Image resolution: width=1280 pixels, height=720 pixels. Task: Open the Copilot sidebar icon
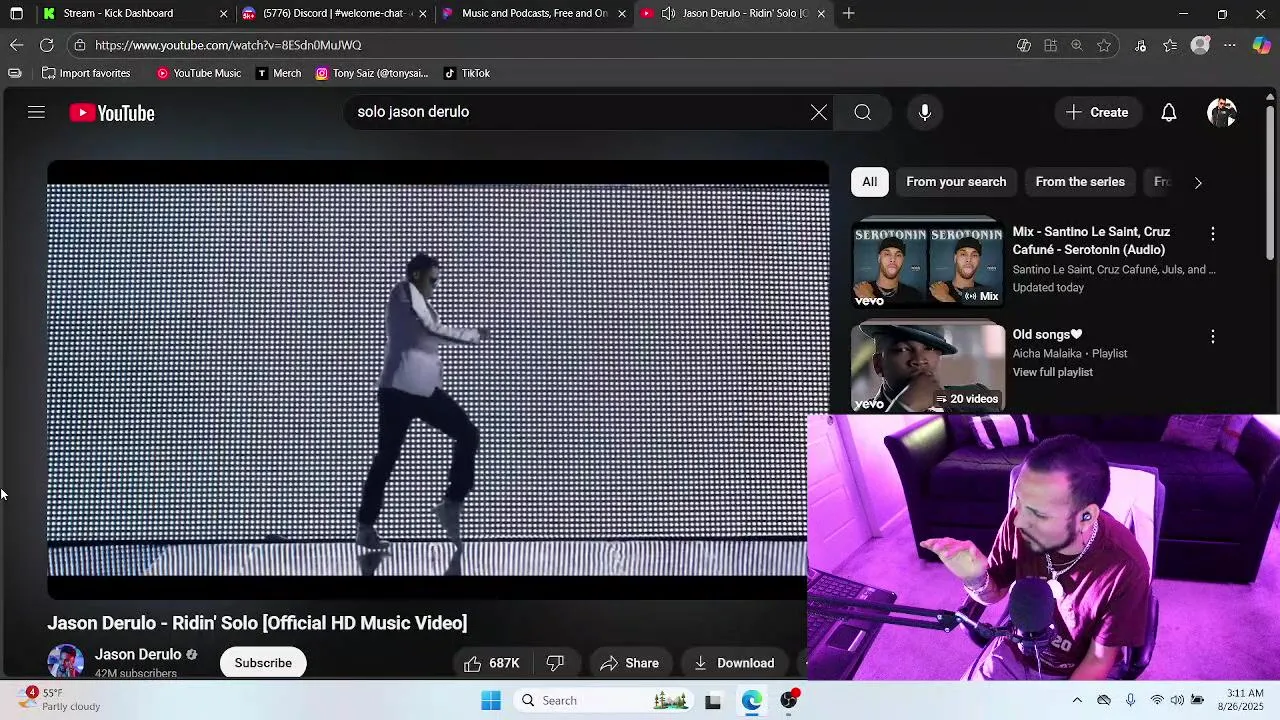pos(1261,45)
